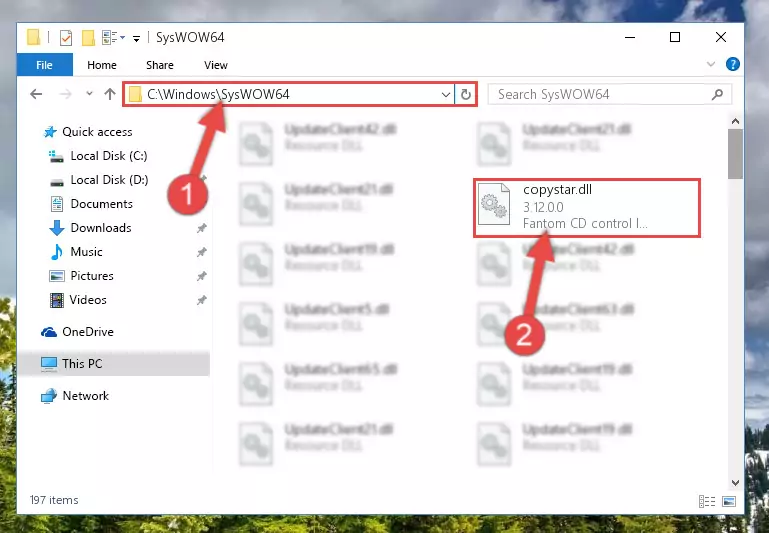This screenshot has width=769, height=533.
Task: Click the Local Disk (C:) drive icon
Action: point(56,156)
